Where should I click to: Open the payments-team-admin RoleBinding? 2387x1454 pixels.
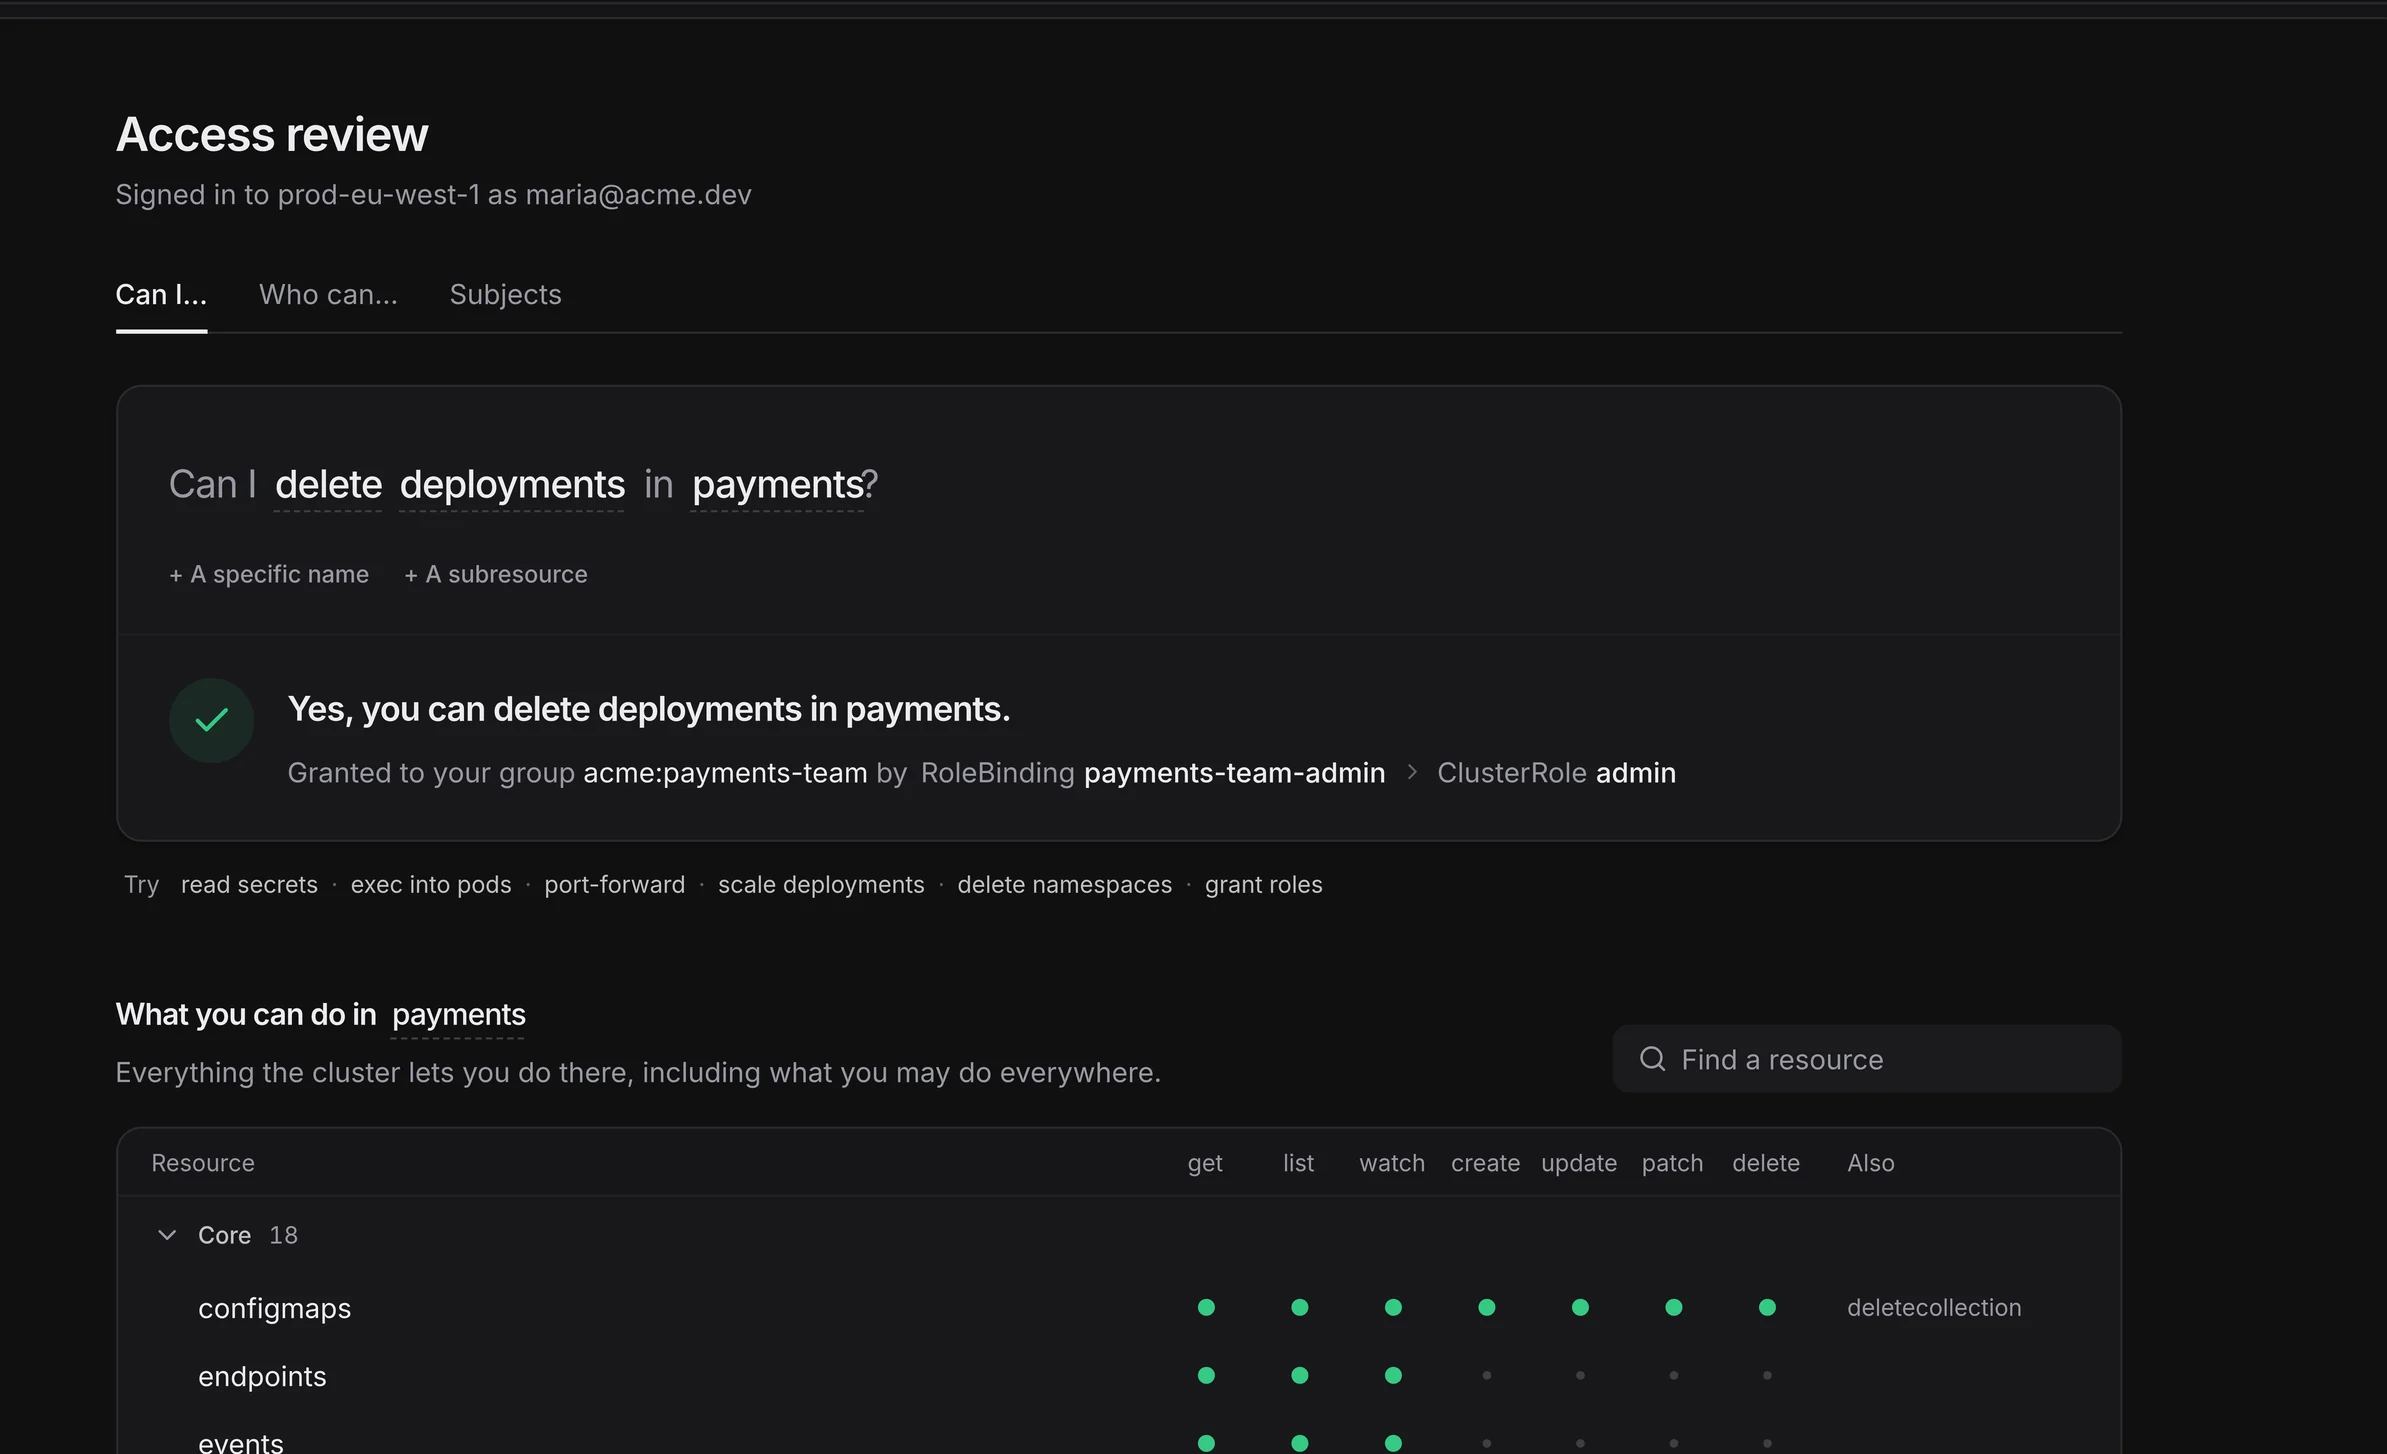[1234, 773]
